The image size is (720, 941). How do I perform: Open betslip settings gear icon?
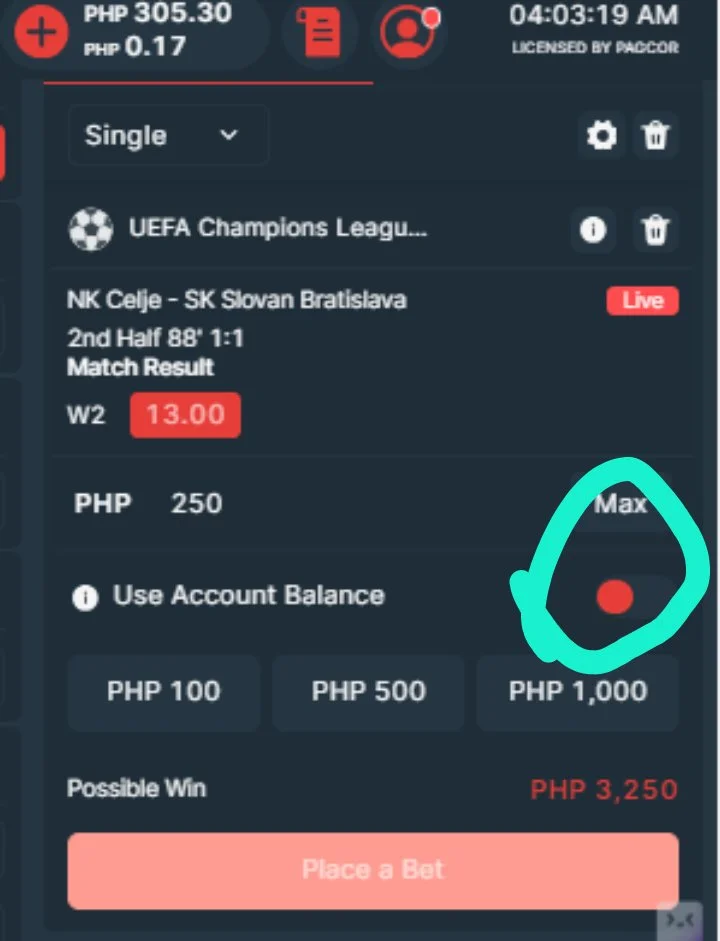coord(602,135)
